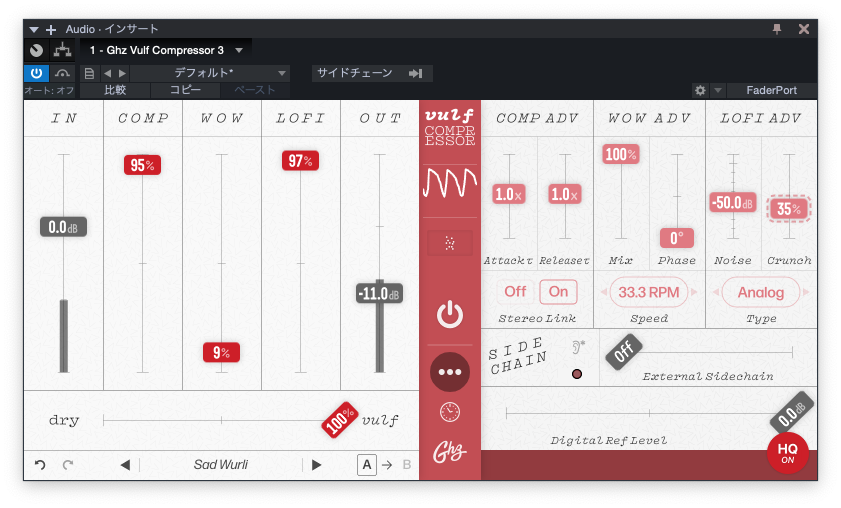Screen dimensions: 841x508
Task: Toggle the large power icon in red strip
Action: coord(450,315)
